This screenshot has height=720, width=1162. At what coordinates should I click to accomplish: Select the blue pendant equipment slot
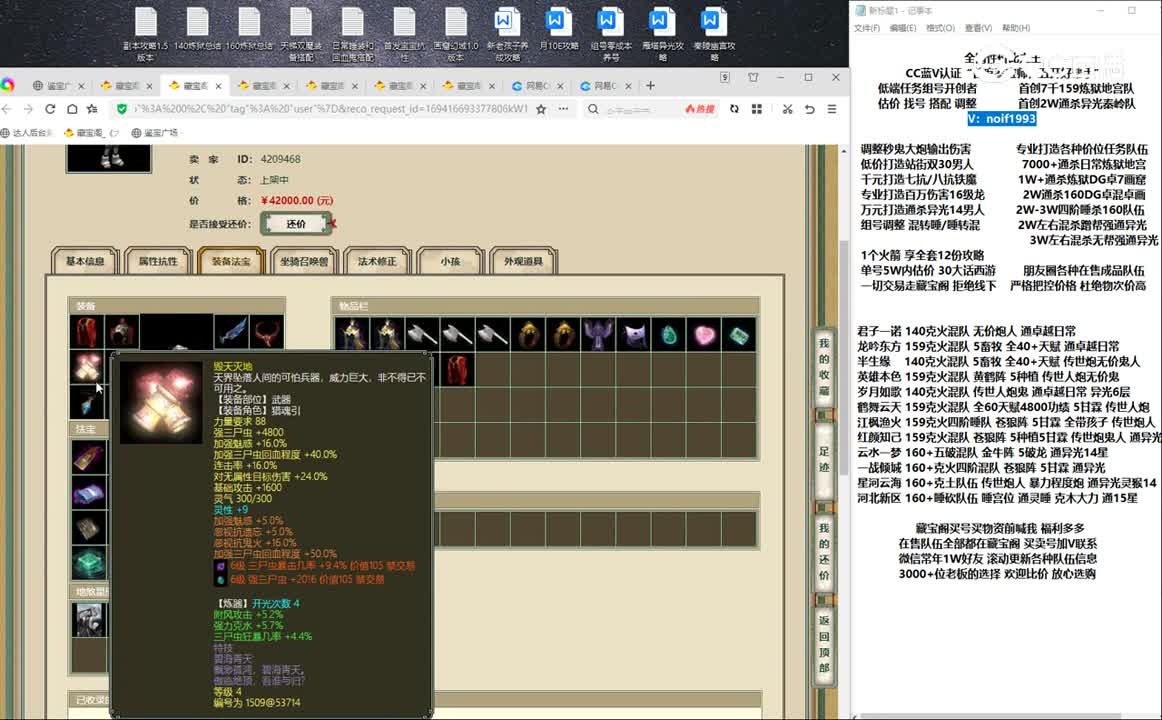point(87,403)
